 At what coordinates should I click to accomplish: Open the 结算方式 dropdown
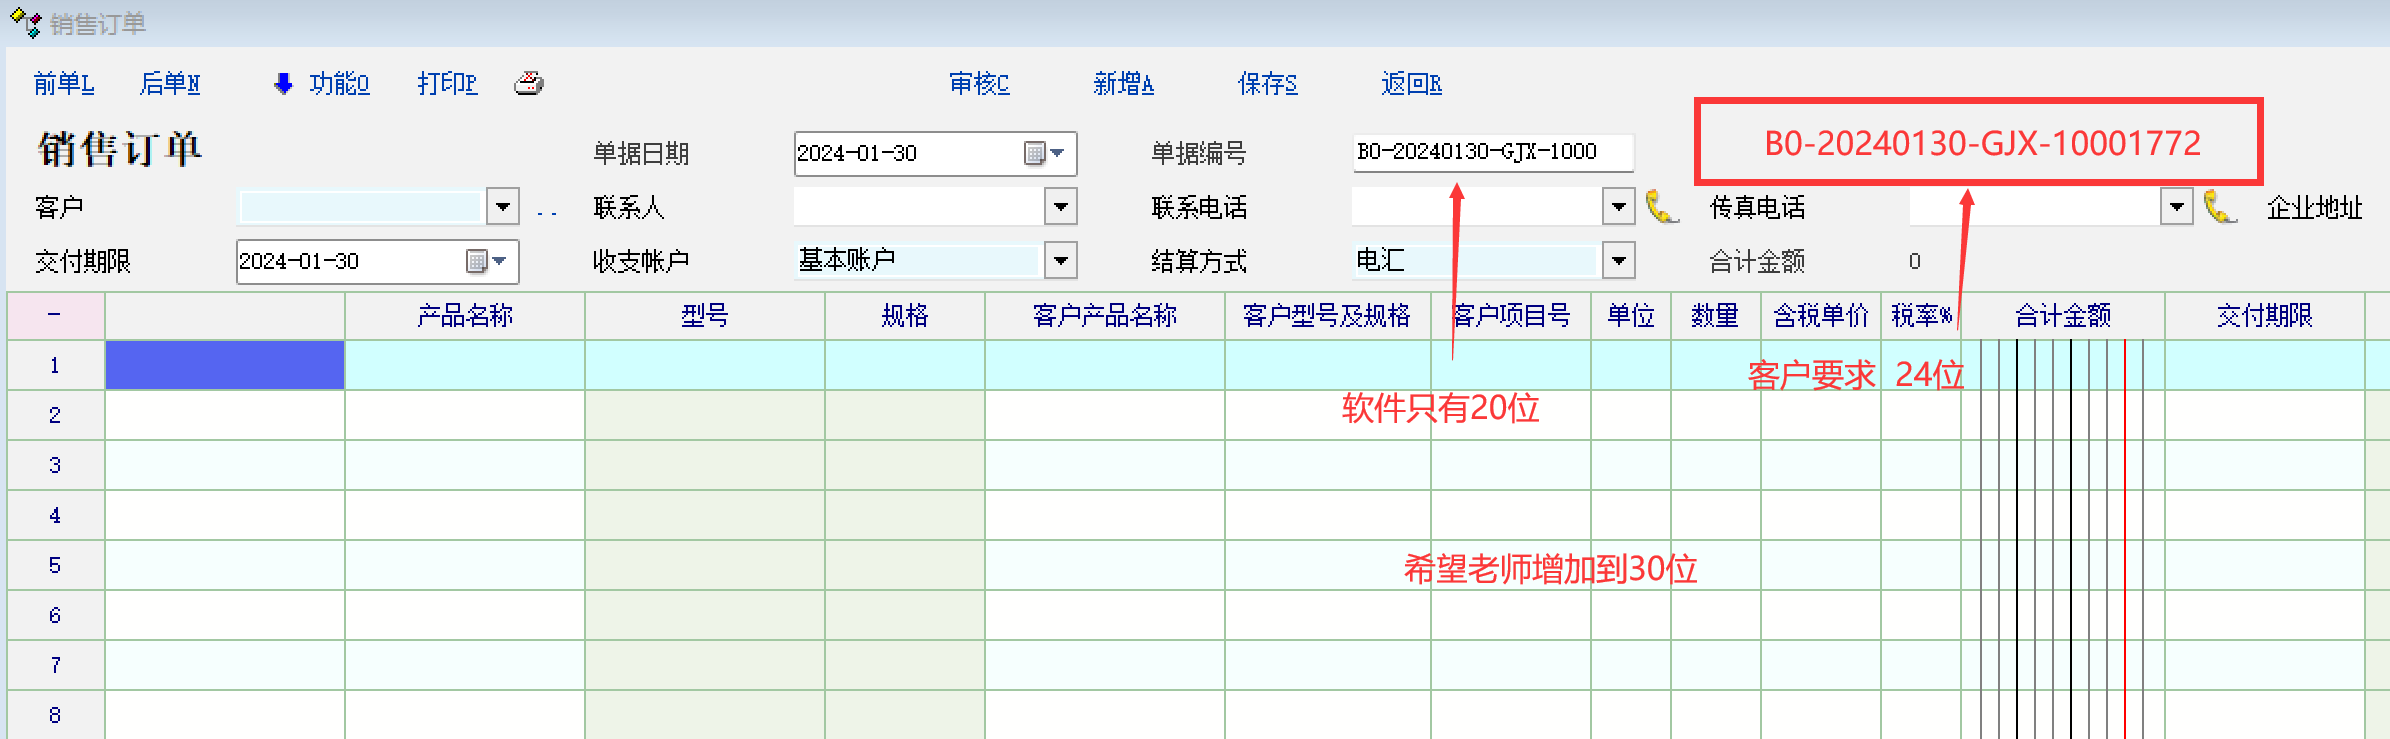tap(1619, 261)
